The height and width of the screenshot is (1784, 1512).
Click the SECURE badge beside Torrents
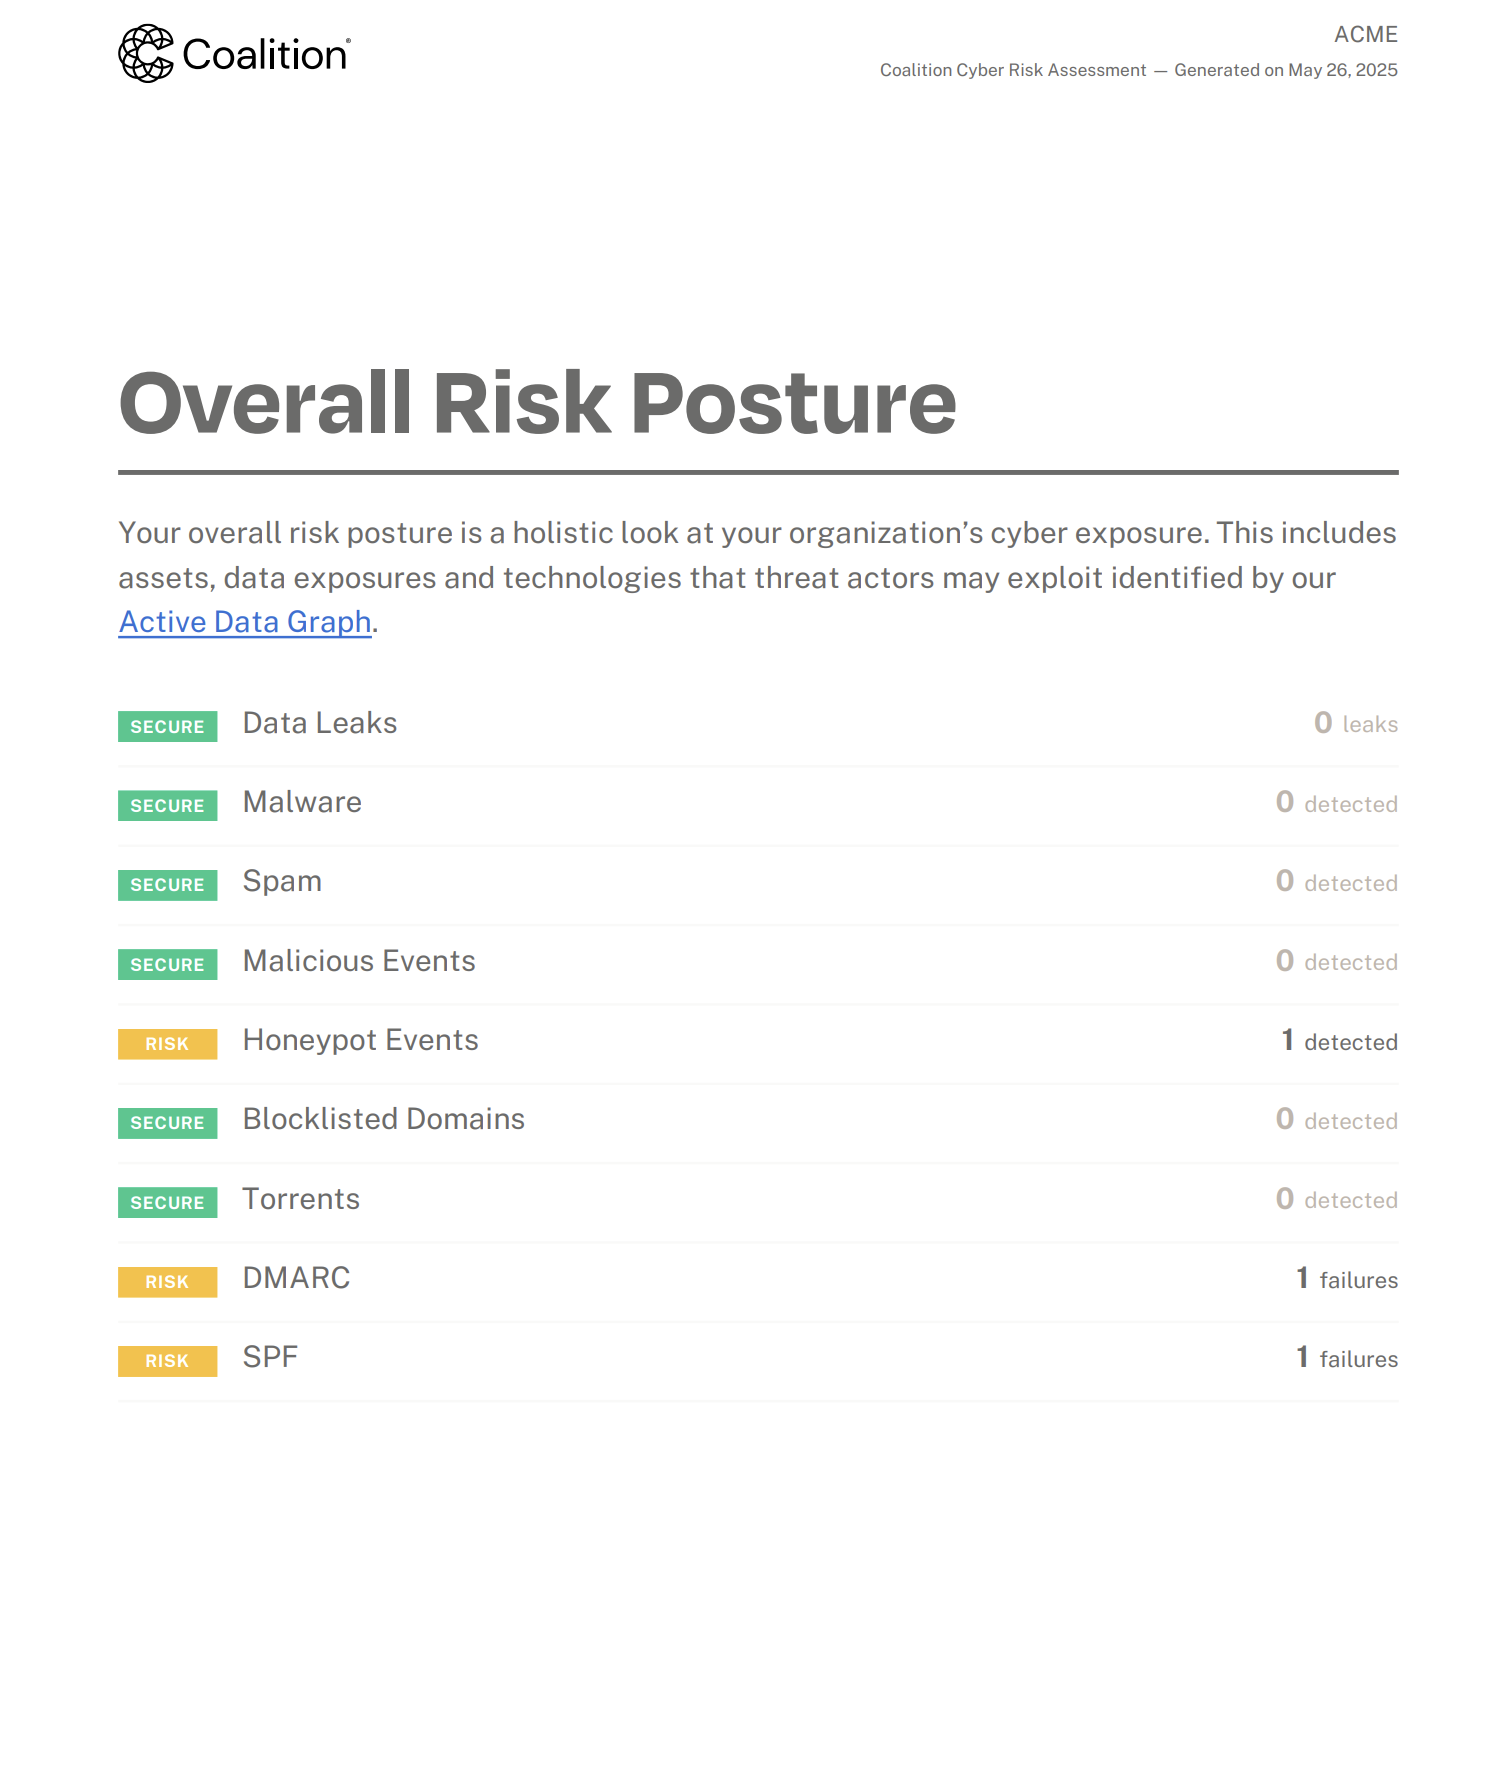click(x=167, y=1202)
